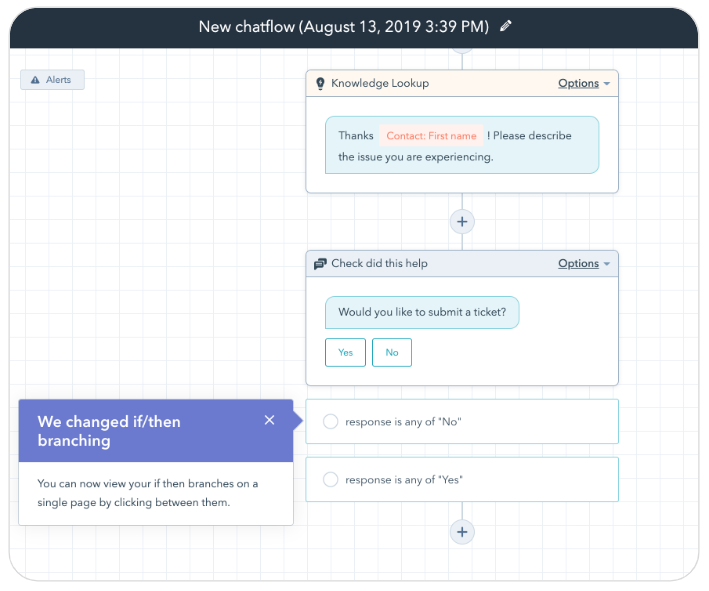The image size is (709, 591).
Task: Click the plus button below Knowledge Lookup
Action: coord(462,221)
